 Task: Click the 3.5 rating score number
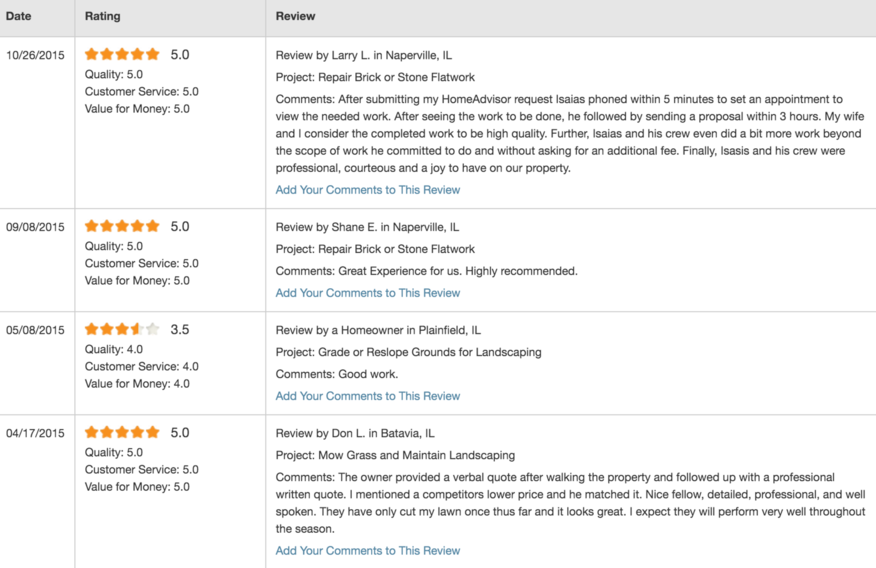coord(180,330)
